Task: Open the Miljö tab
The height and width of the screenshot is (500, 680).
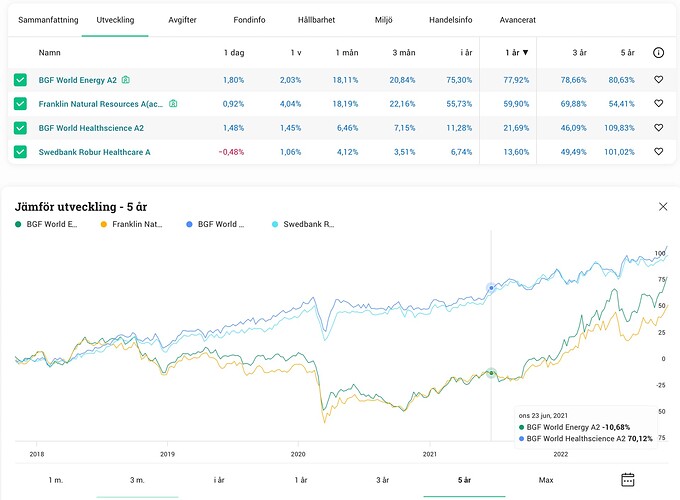Action: coord(383,20)
